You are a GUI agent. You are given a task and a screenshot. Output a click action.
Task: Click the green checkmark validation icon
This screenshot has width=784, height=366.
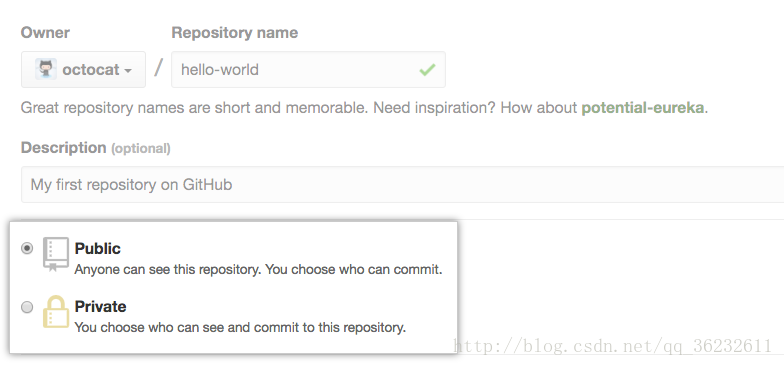[427, 70]
